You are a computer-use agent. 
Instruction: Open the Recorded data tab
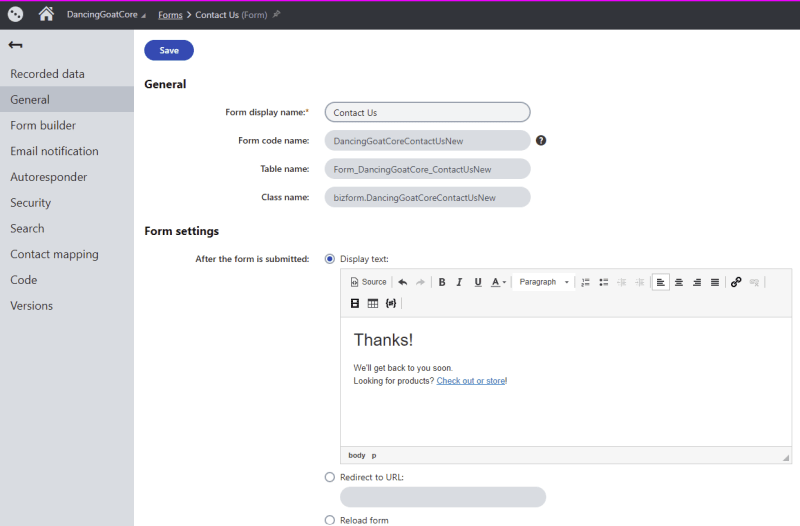pos(67,74)
